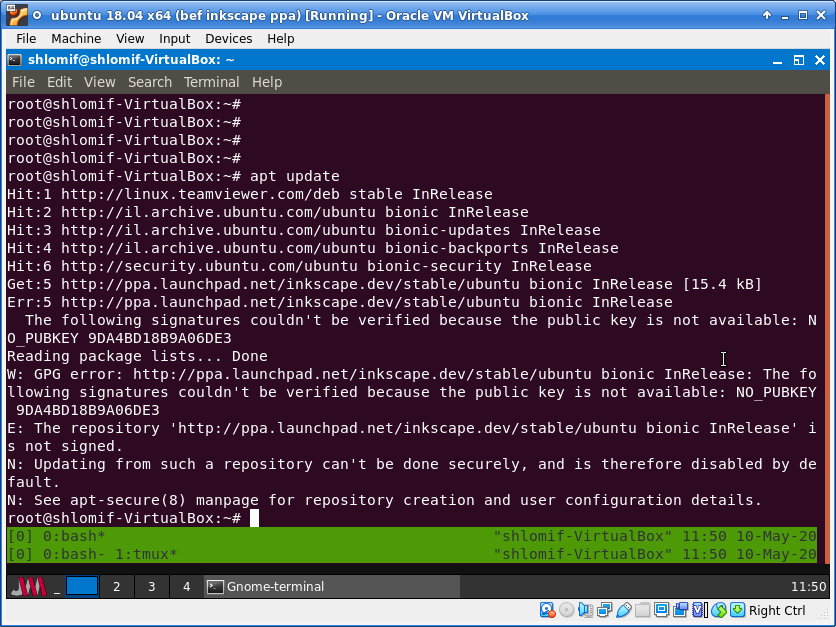Open the terminal's Search menu
The width and height of the screenshot is (836, 627).
(150, 82)
